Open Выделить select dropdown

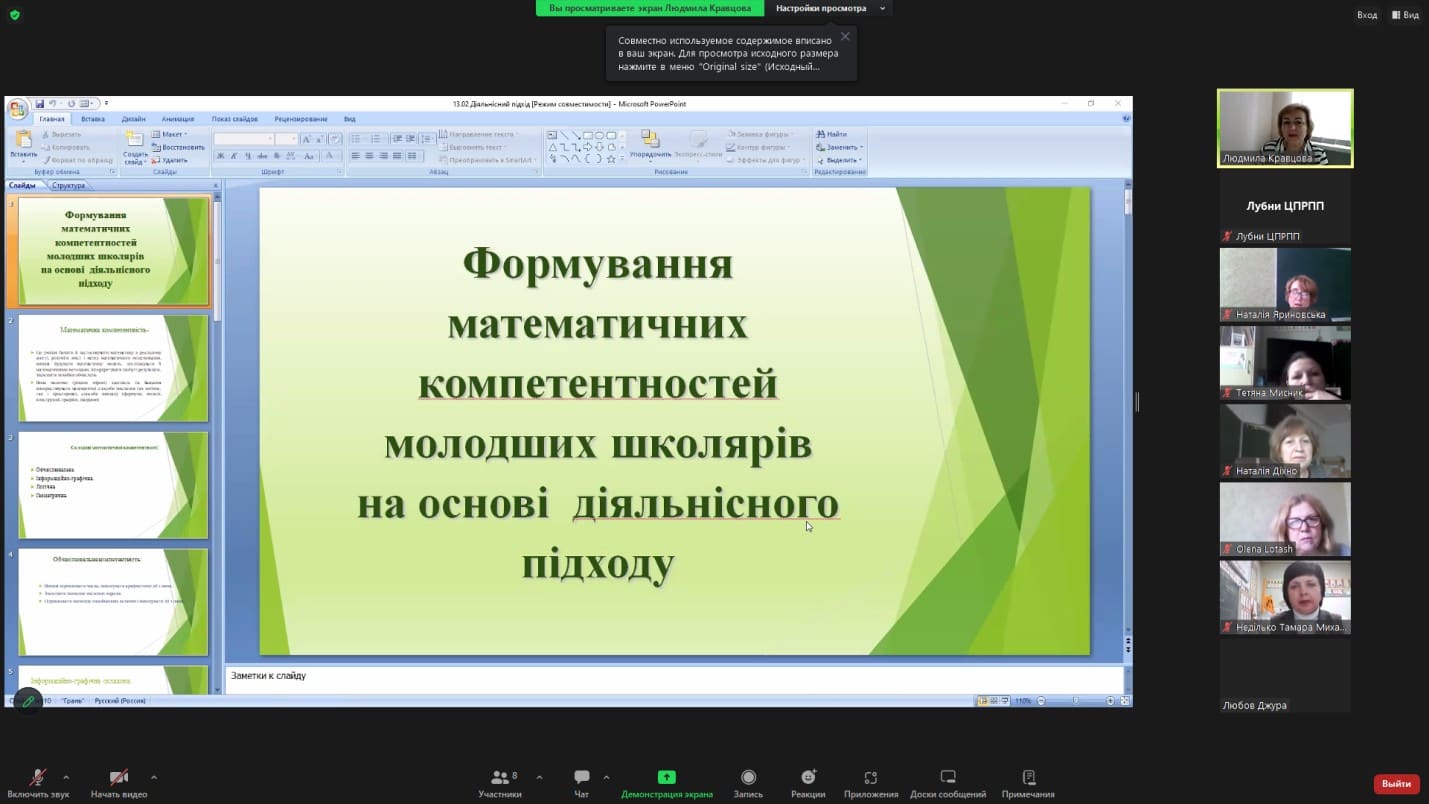[840, 160]
